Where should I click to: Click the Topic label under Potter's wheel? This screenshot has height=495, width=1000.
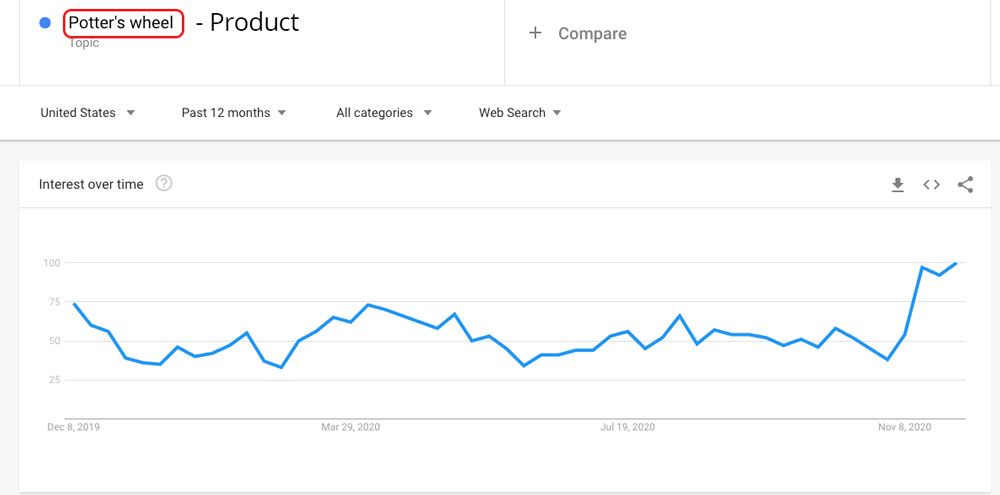tap(84, 43)
